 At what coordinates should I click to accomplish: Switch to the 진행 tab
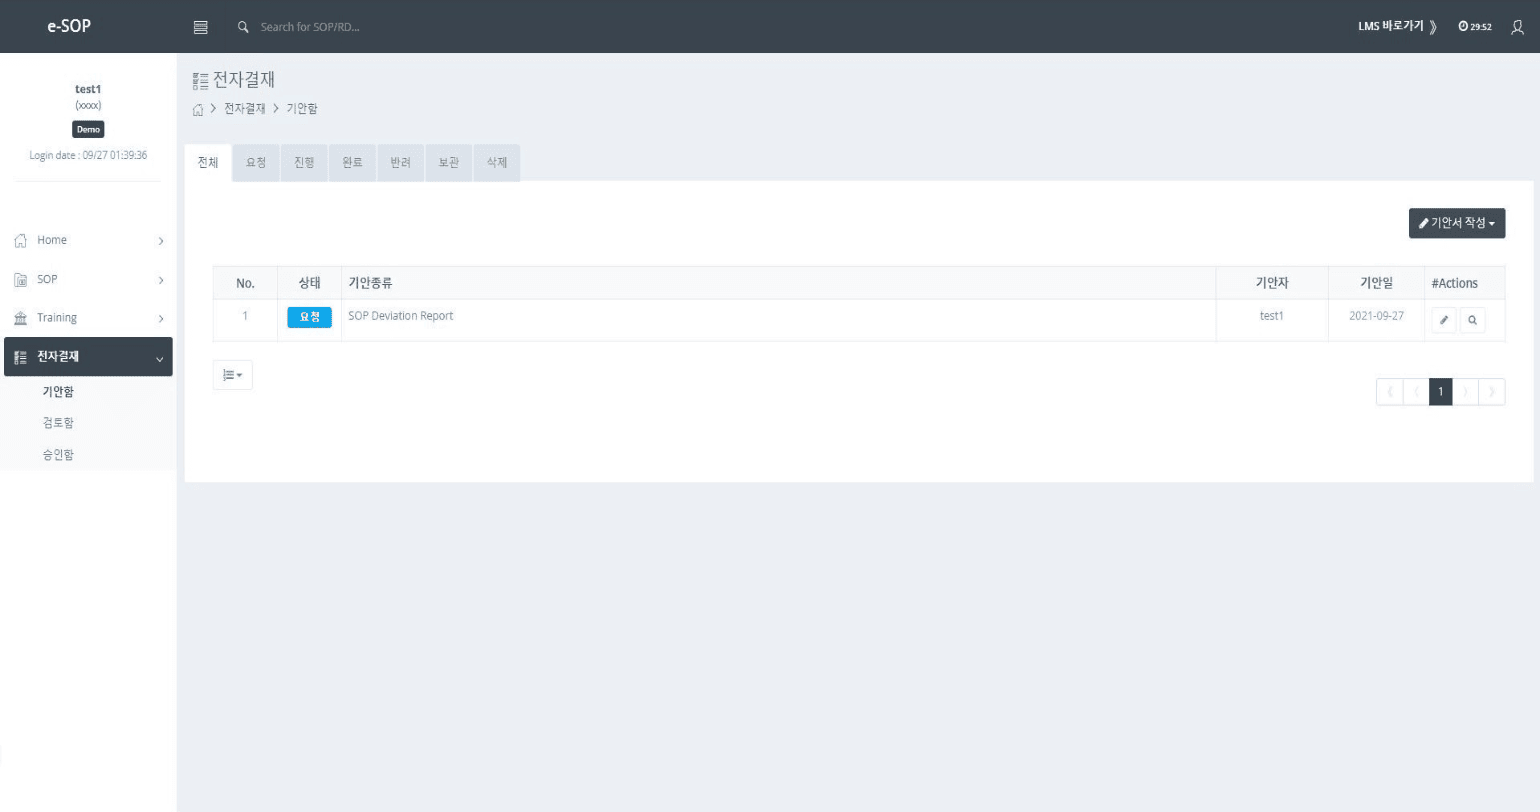click(304, 162)
